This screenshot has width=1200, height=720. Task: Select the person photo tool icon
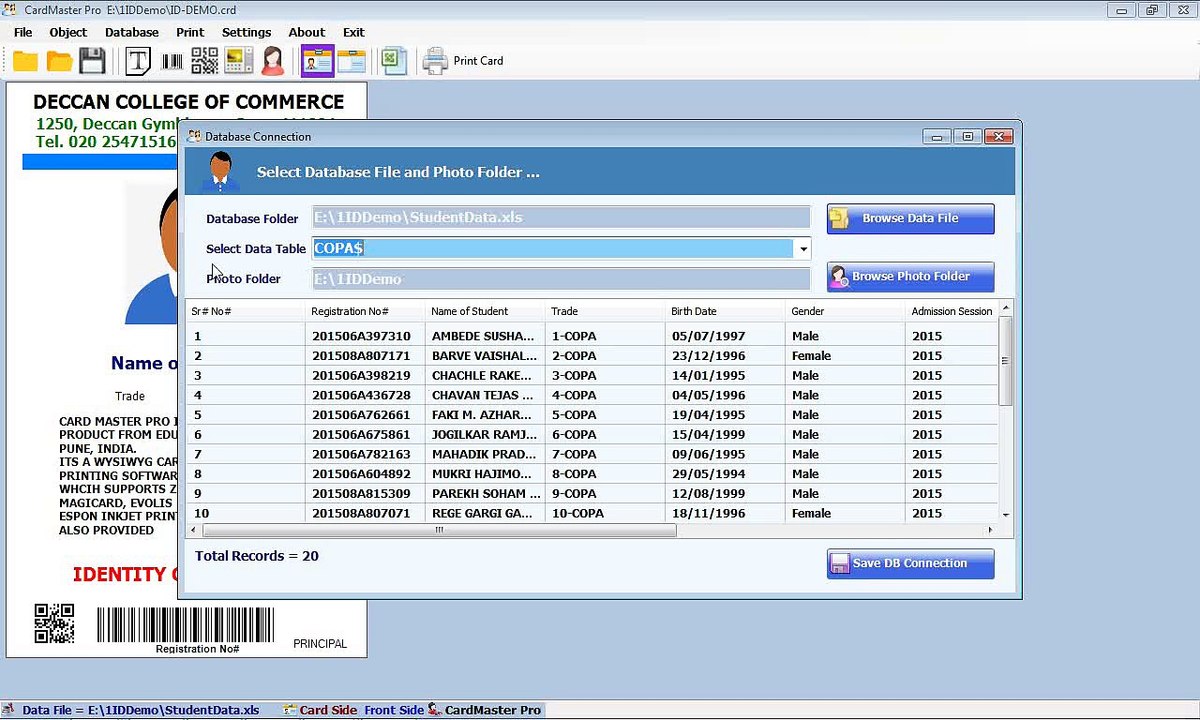coord(272,61)
